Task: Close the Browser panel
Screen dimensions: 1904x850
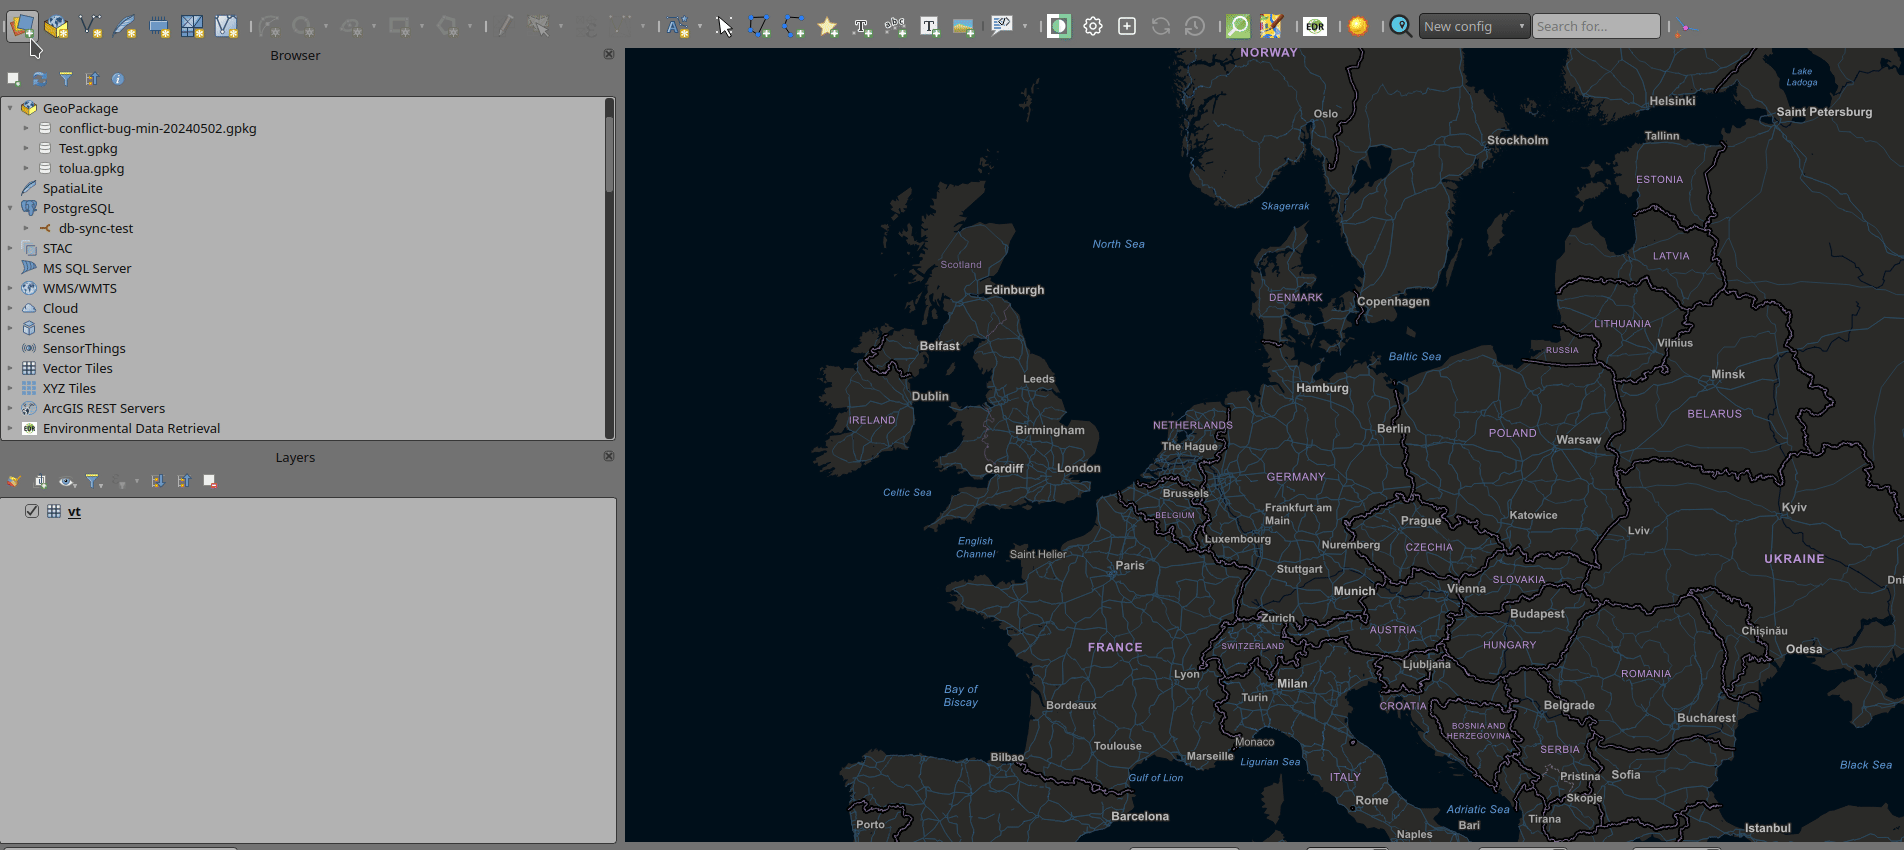Action: tap(608, 54)
